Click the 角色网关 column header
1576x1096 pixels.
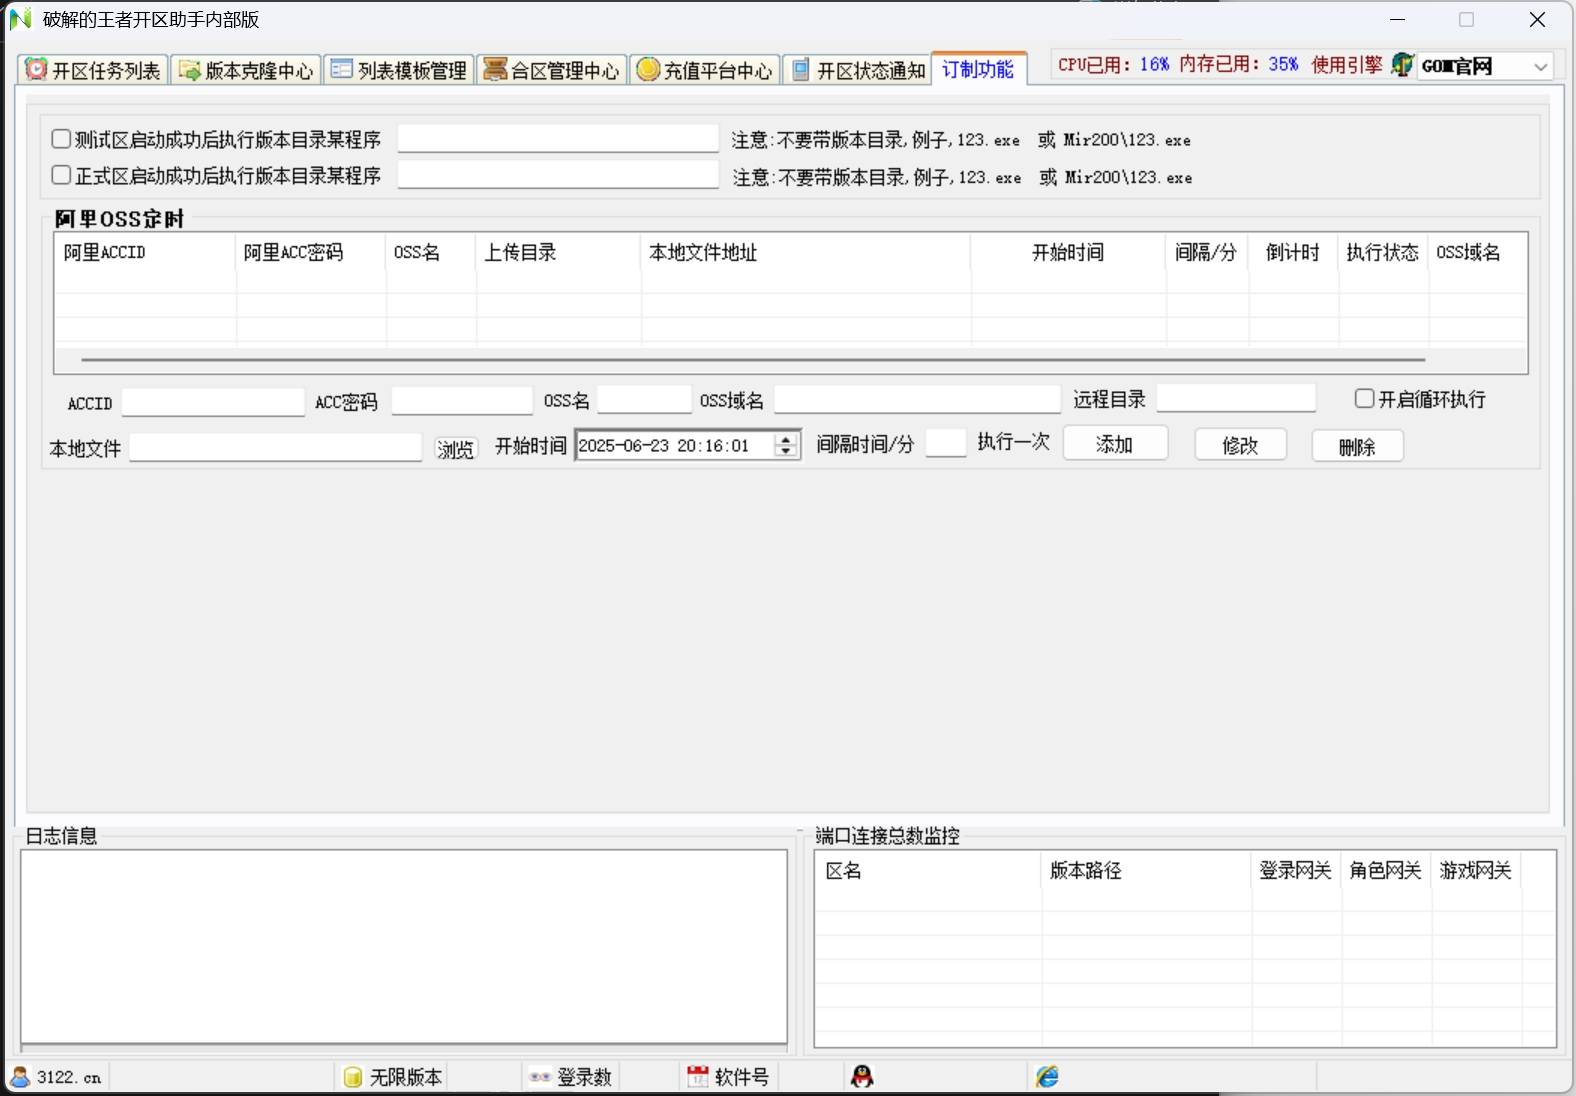pyautogui.click(x=1386, y=870)
